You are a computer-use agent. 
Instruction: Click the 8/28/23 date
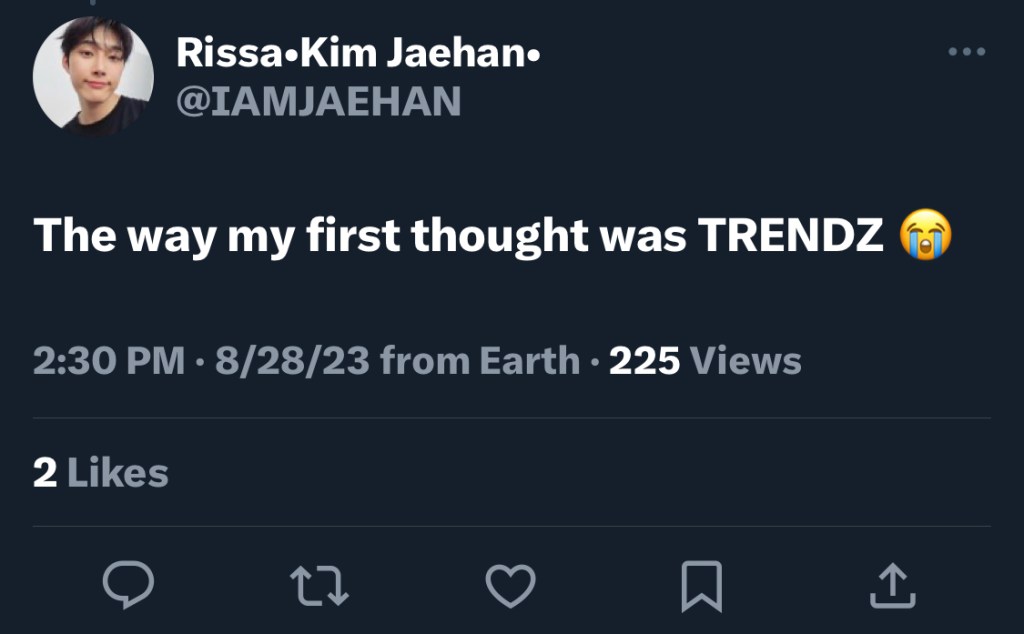coord(291,361)
